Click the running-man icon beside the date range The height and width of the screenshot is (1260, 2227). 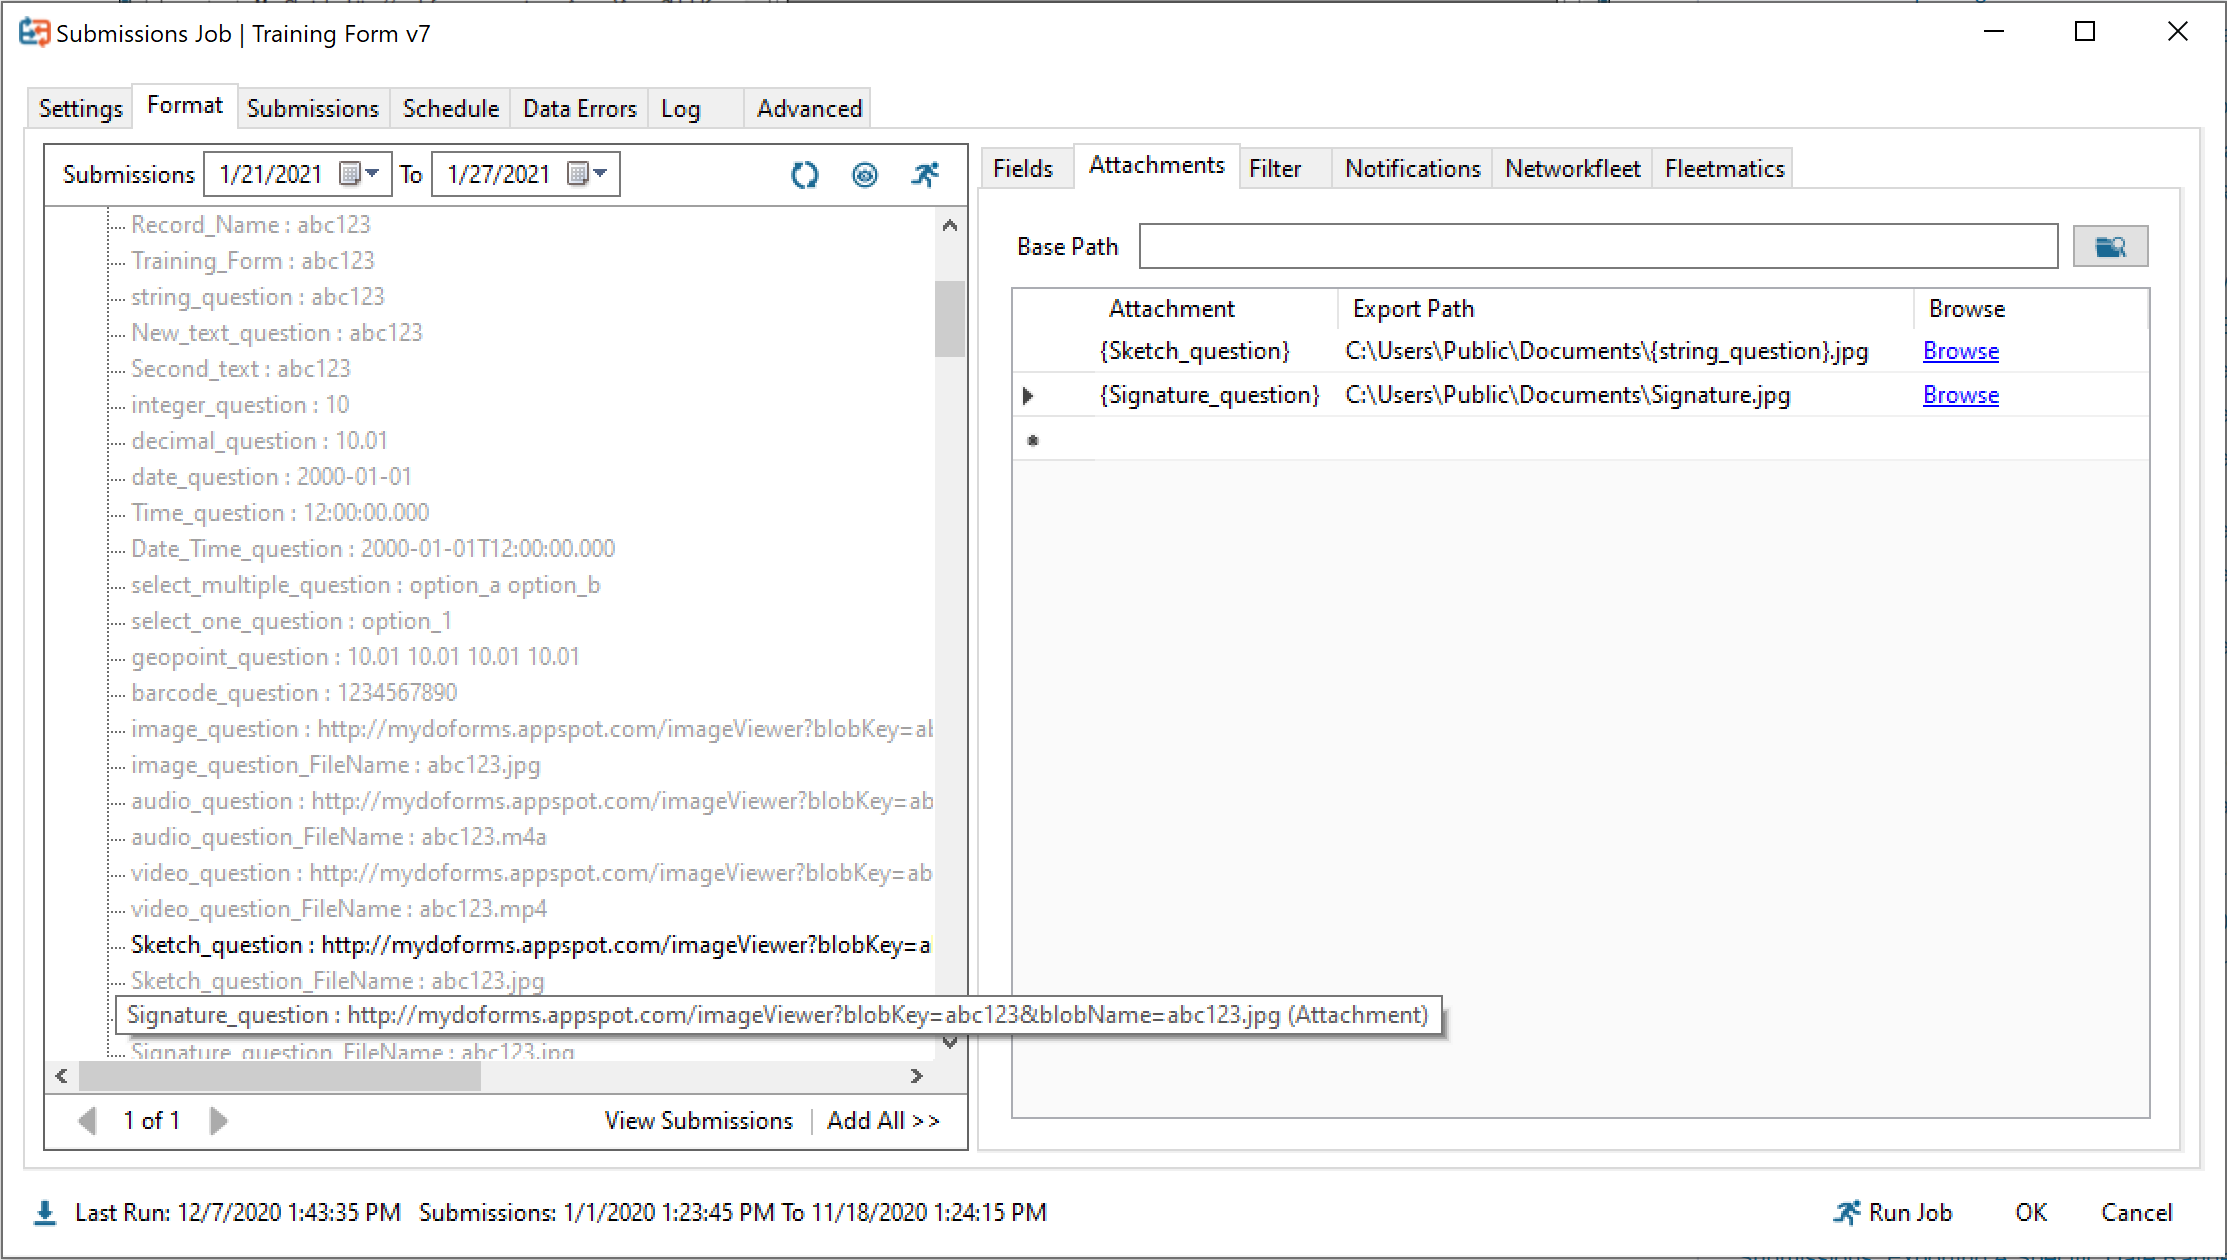click(x=926, y=173)
